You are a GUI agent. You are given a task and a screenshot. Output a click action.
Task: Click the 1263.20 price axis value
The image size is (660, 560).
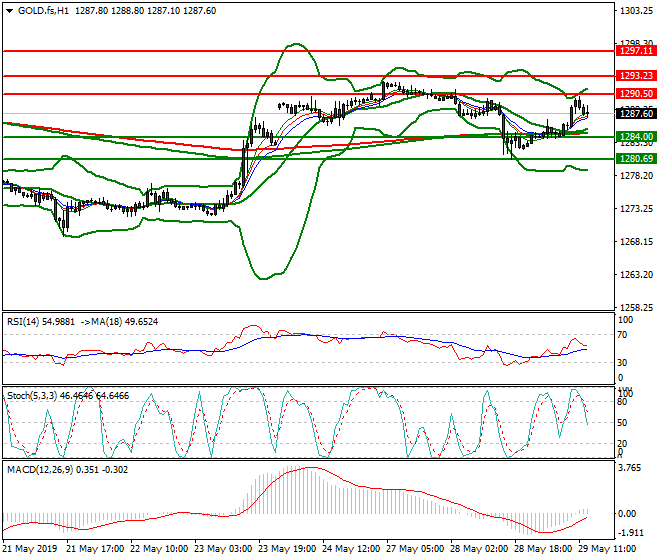pyautogui.click(x=636, y=275)
